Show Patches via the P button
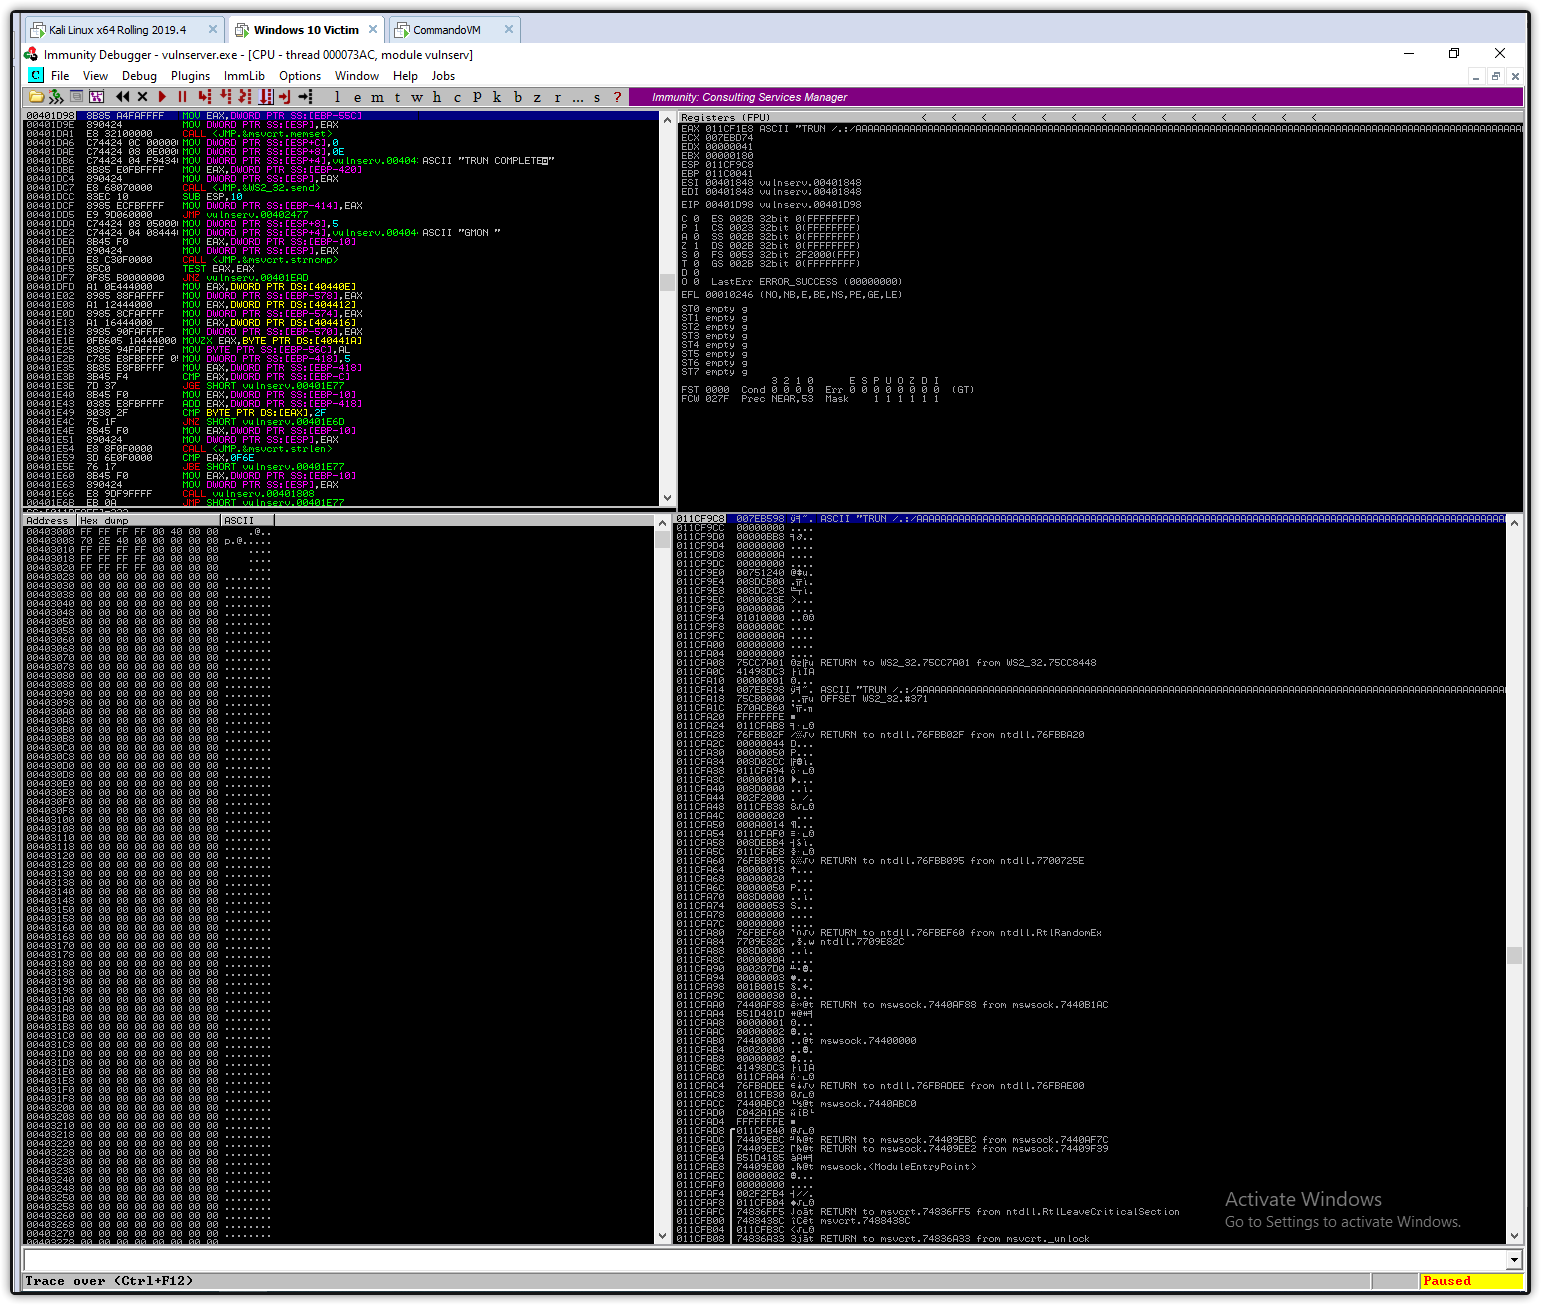Viewport: 1541px width, 1305px height. coord(477,97)
